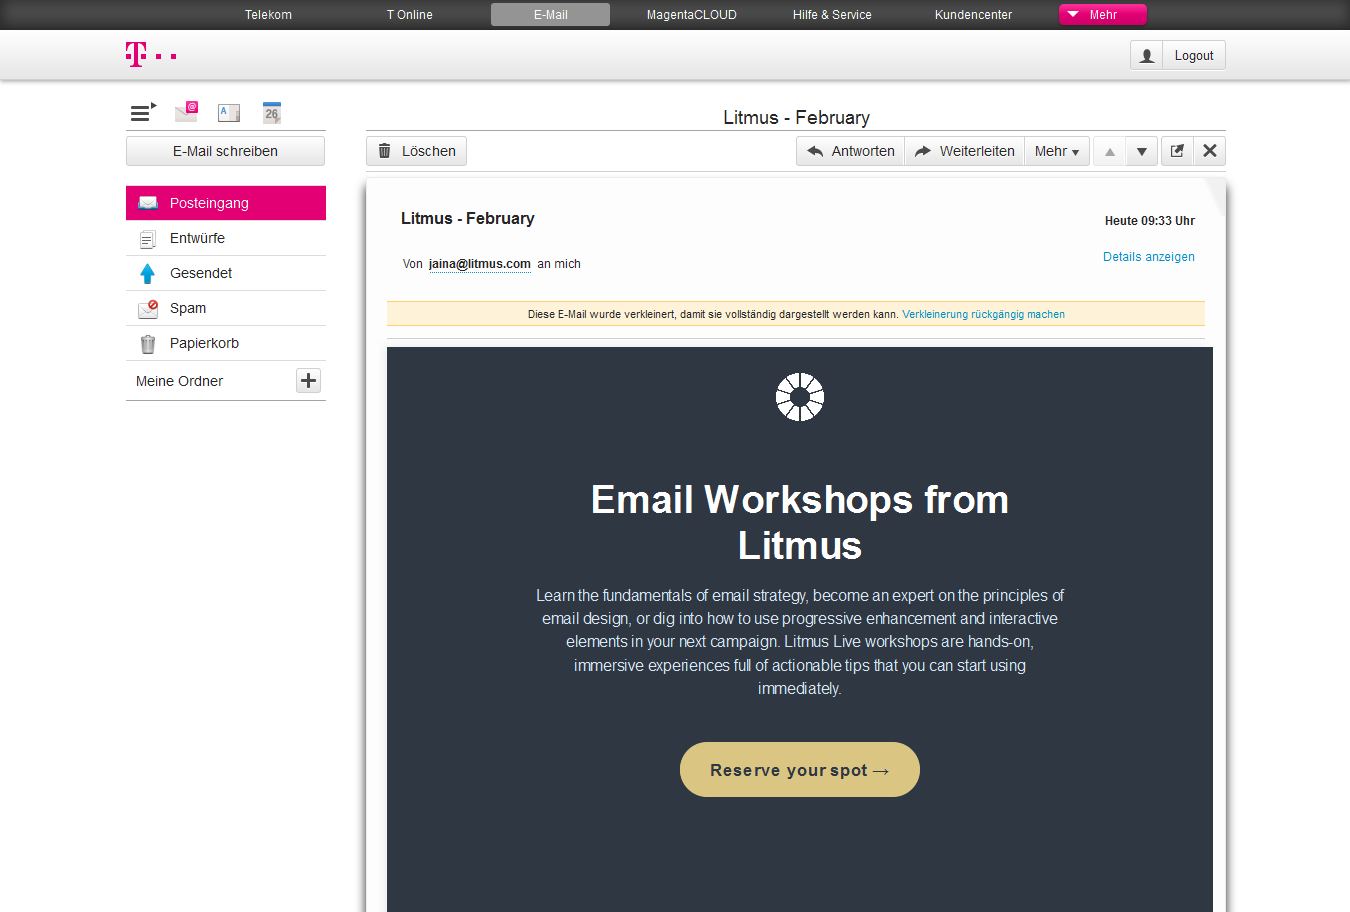
Task: Click Verkleinerung rückgängig machen link
Action: [x=983, y=314]
